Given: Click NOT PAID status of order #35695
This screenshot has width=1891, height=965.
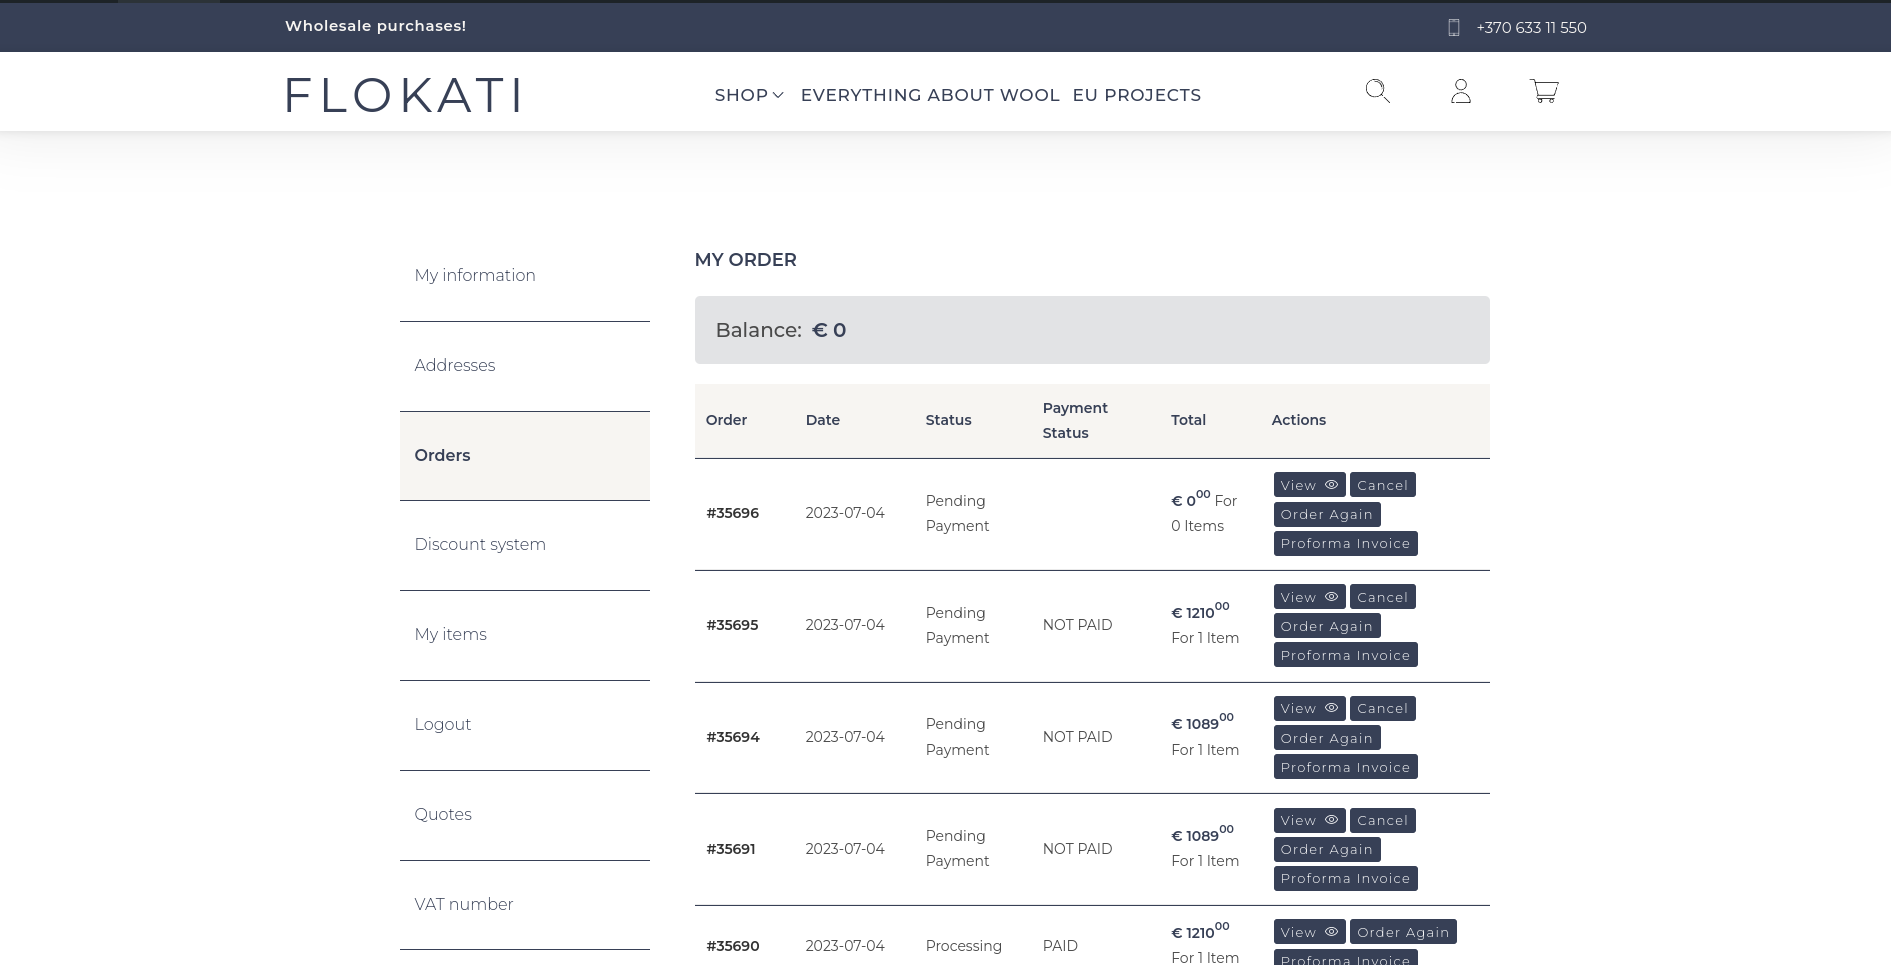Looking at the screenshot, I should click(x=1077, y=625).
